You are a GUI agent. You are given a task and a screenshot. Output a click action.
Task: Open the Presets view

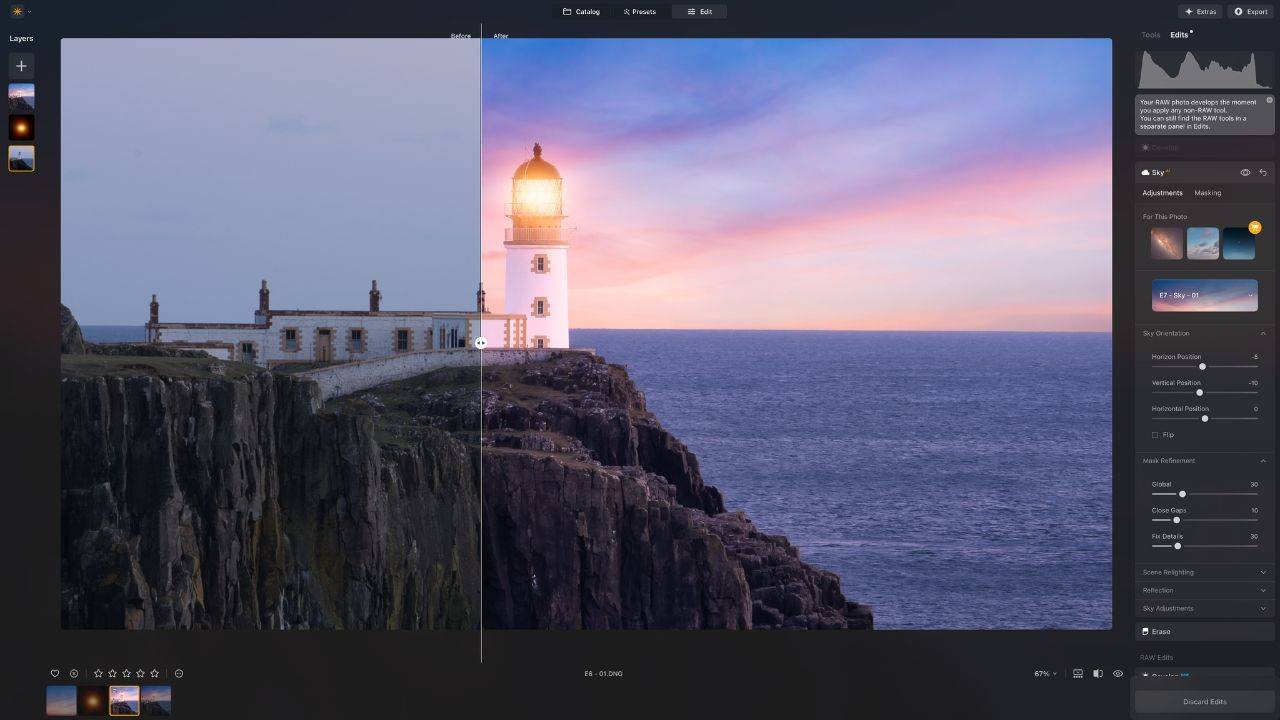tap(639, 11)
